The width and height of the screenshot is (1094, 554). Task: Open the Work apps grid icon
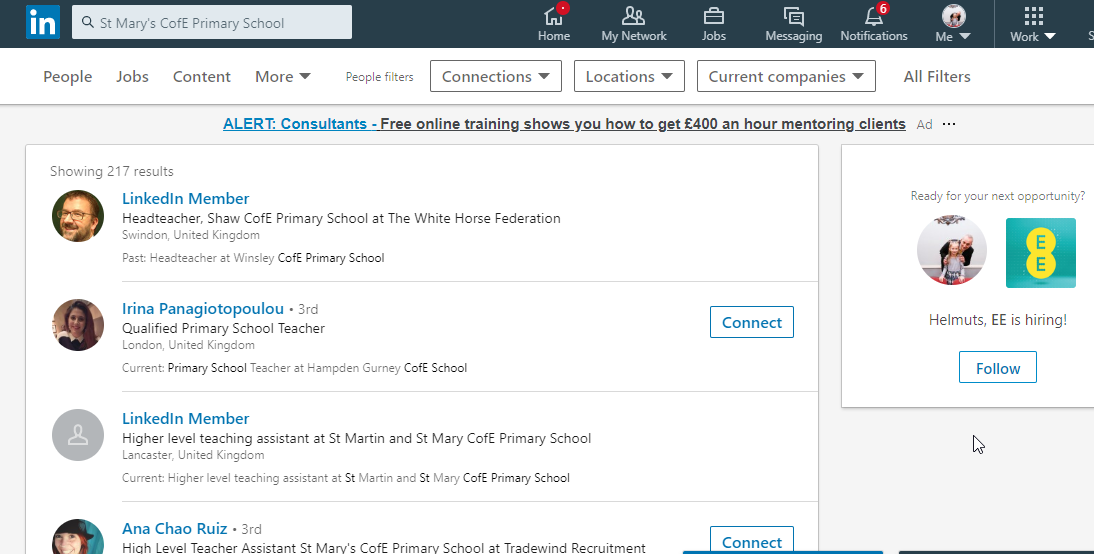1033,16
